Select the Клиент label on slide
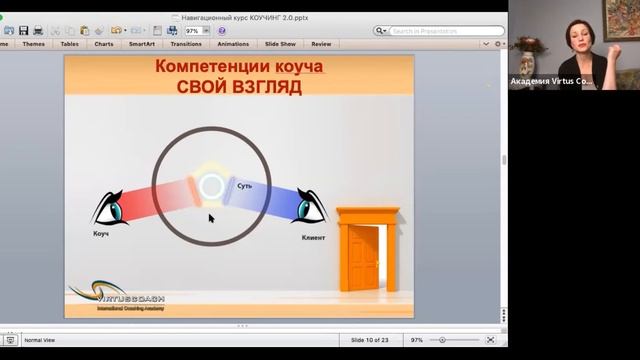The height and width of the screenshot is (360, 640). click(313, 238)
